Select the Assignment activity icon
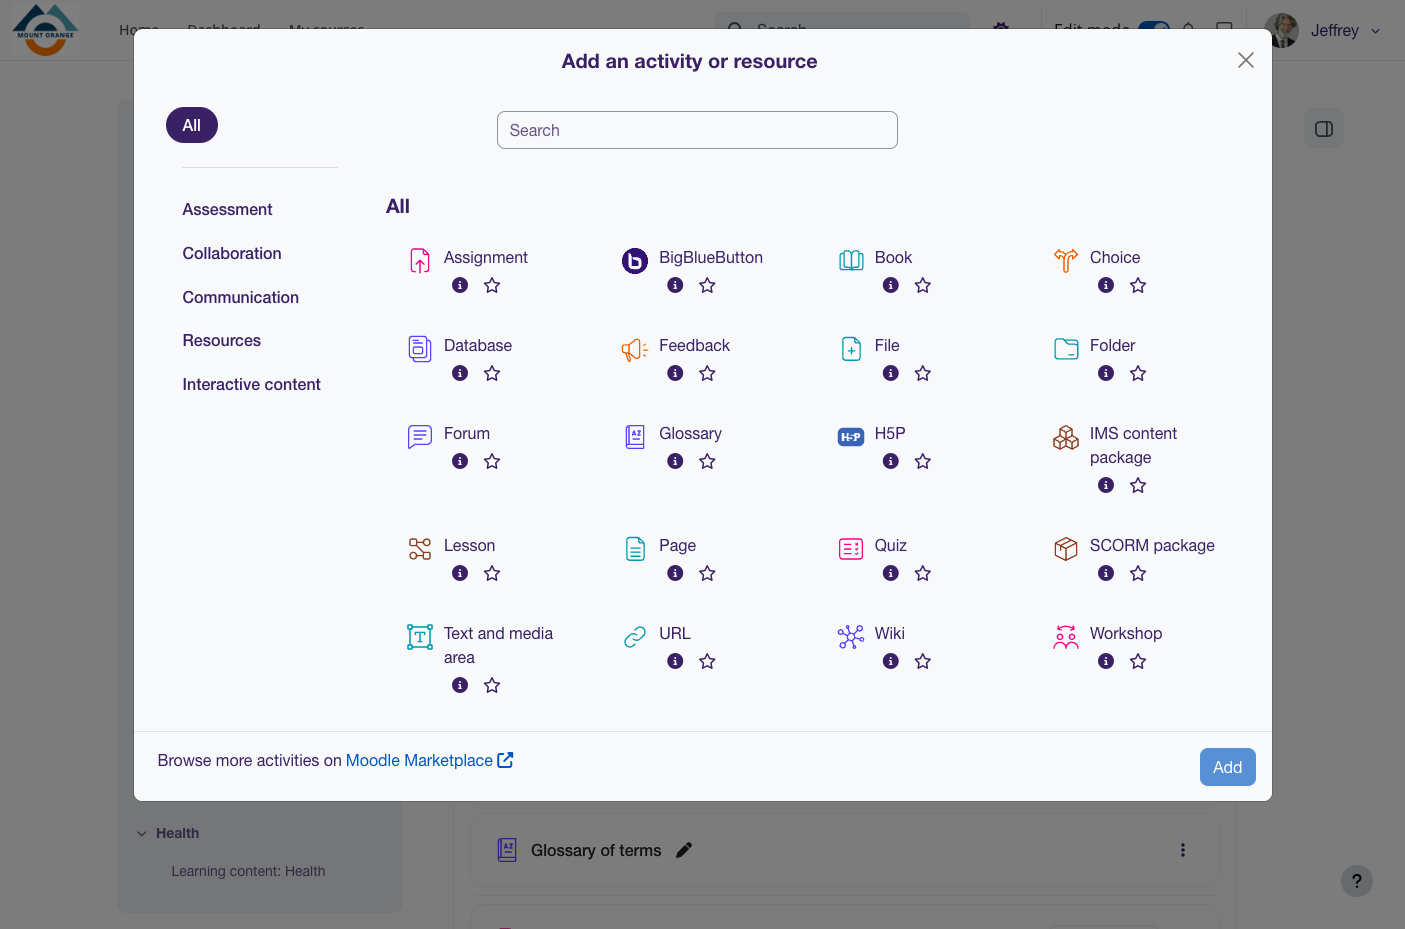This screenshot has width=1405, height=929. click(x=420, y=260)
